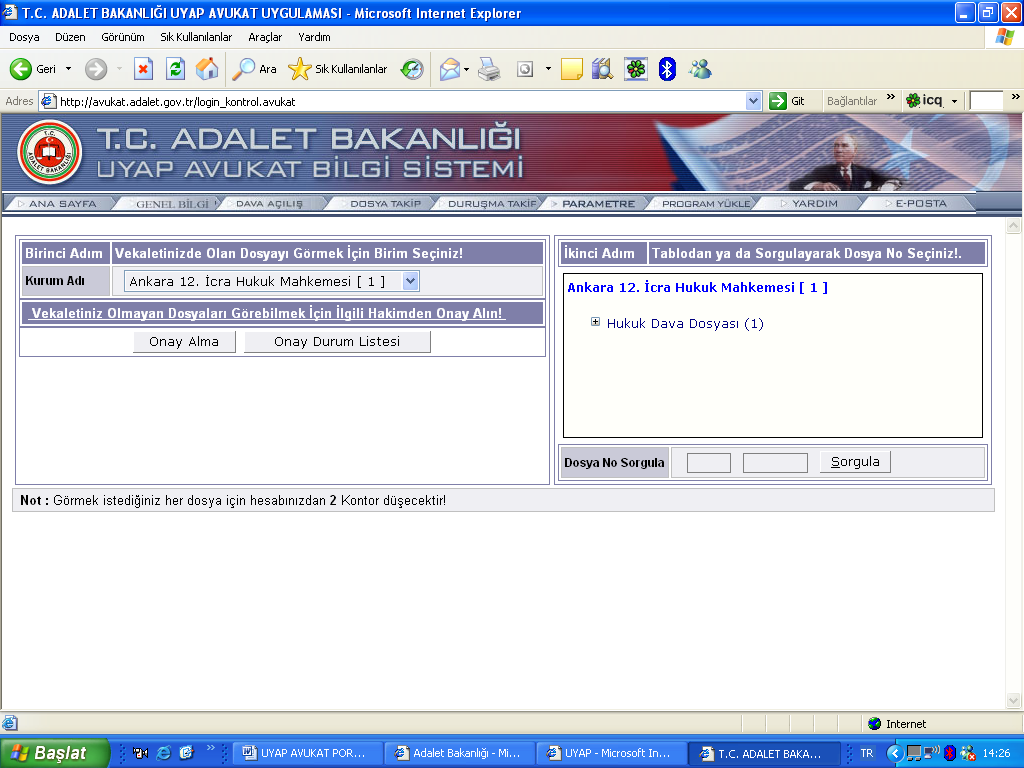
Task: Expand Bağlantılar links chevron
Action: pos(891,97)
